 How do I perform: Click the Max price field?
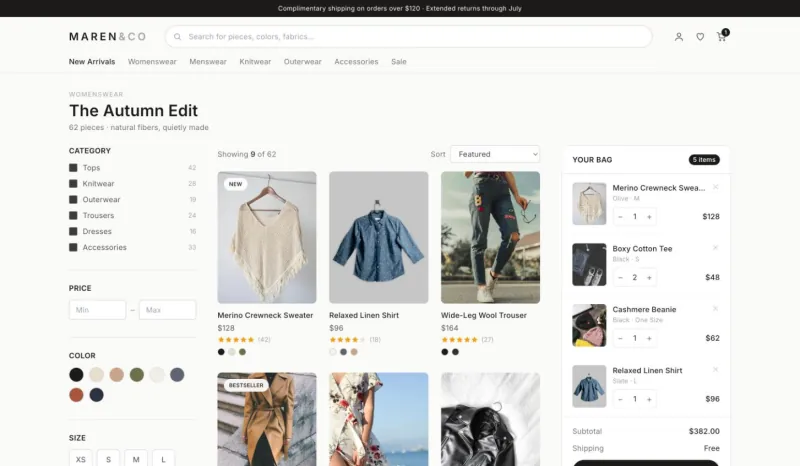(x=167, y=310)
